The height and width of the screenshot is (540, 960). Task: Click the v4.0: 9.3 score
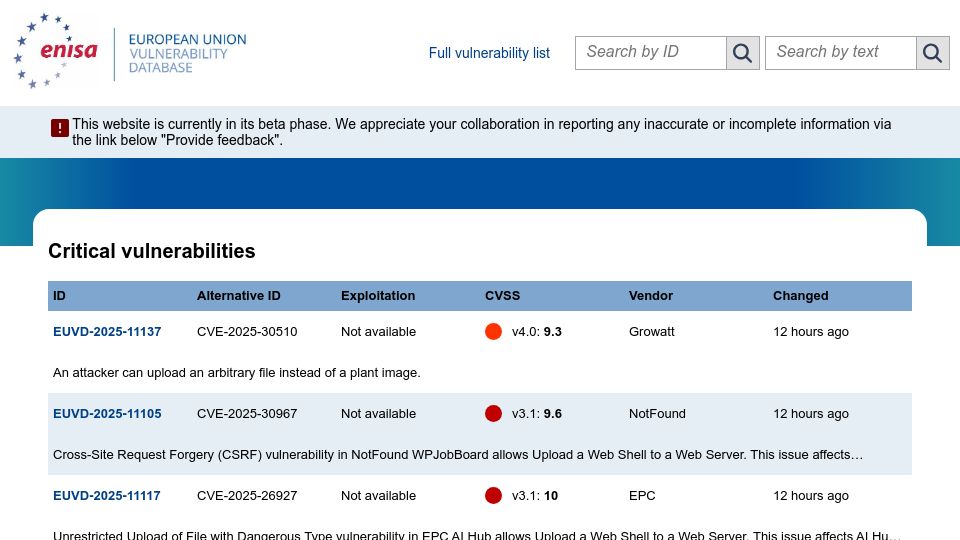537,332
